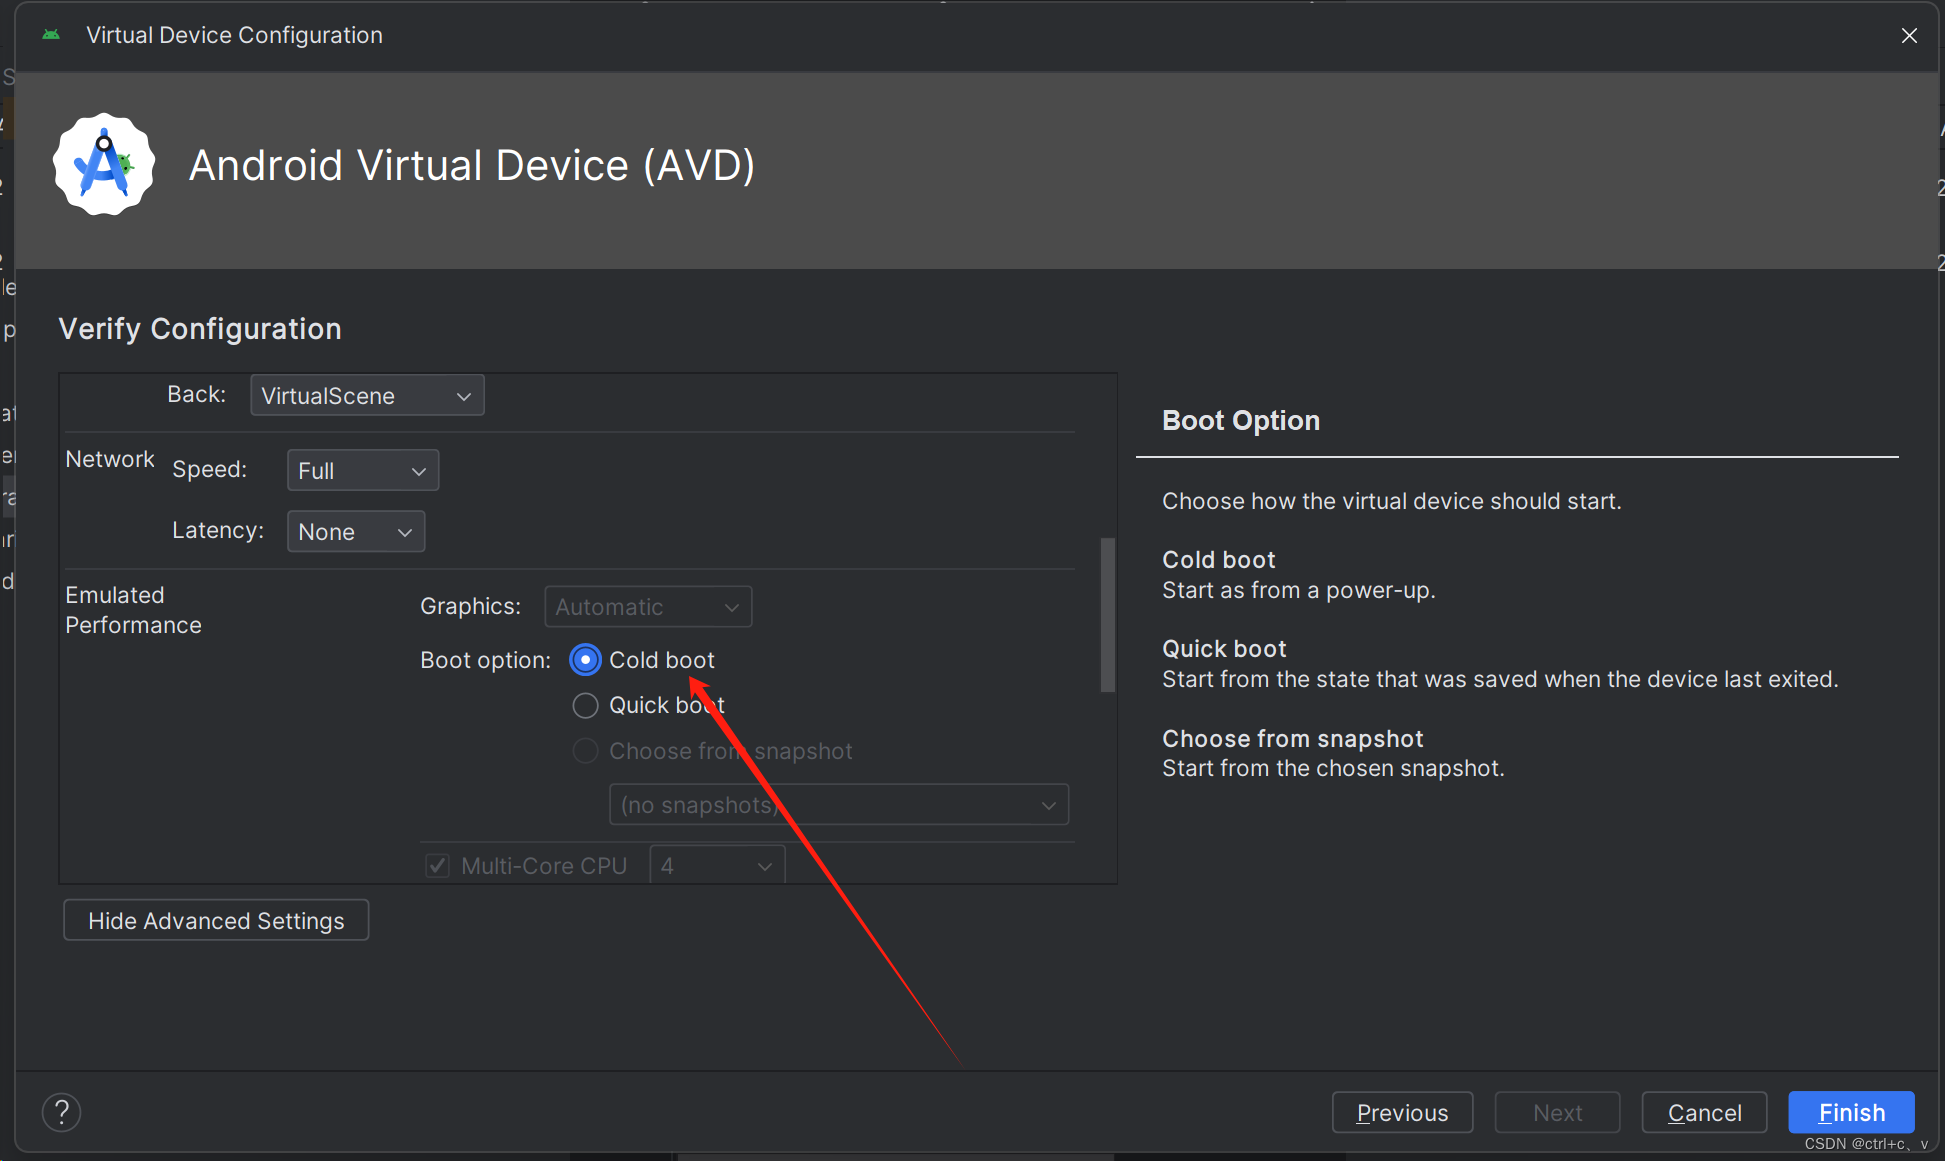
Task: Click Hide Advanced Settings button
Action: pos(216,920)
